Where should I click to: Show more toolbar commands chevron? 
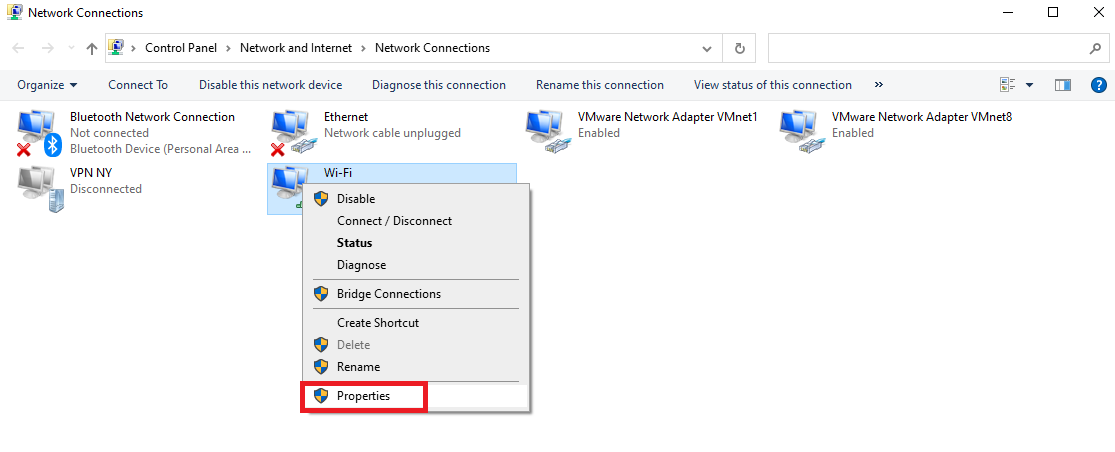point(879,85)
